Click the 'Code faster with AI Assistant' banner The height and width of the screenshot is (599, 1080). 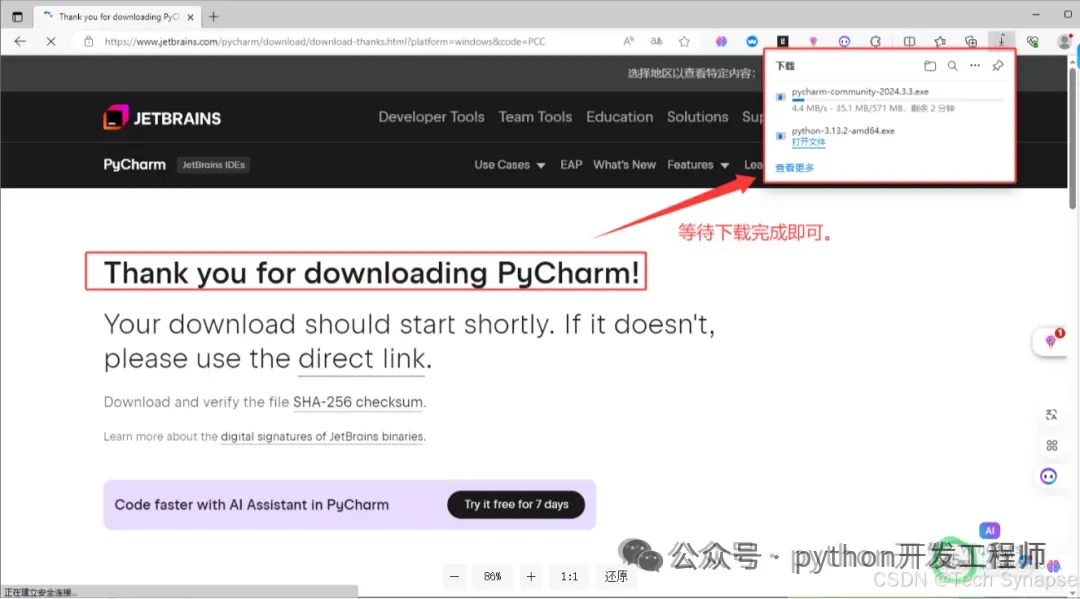coord(349,505)
